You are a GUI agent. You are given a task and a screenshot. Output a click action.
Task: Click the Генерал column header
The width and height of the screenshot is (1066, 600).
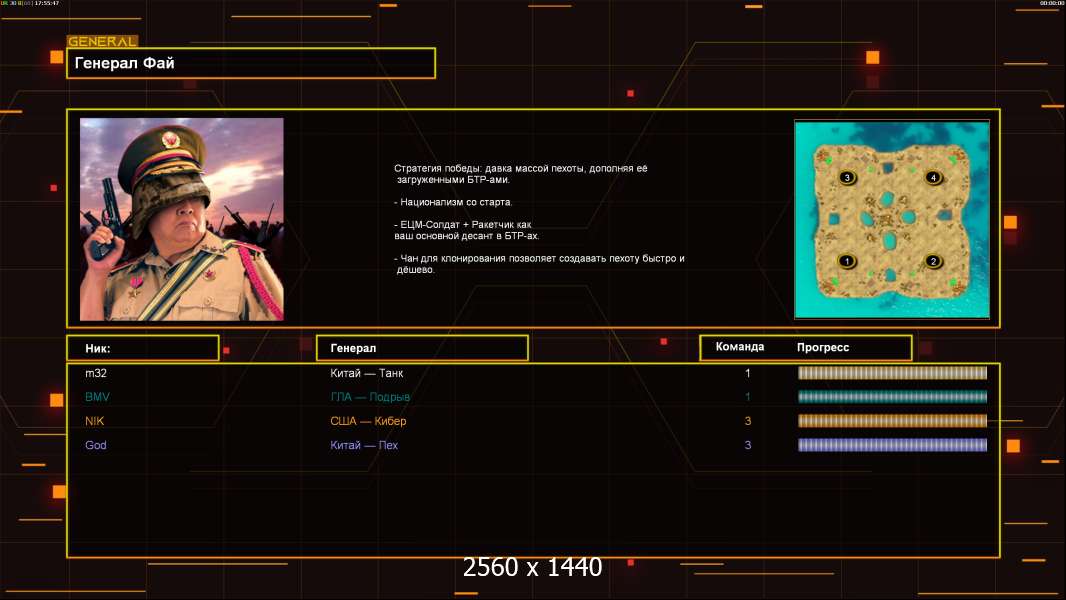click(x=422, y=348)
